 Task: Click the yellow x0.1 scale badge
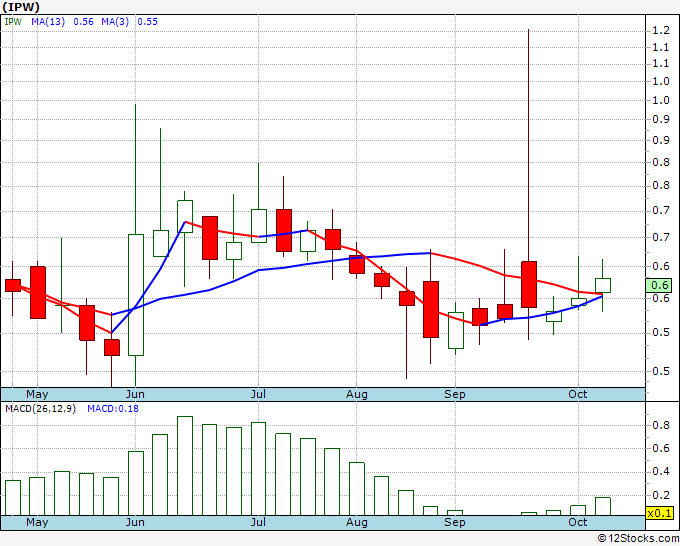click(x=657, y=513)
